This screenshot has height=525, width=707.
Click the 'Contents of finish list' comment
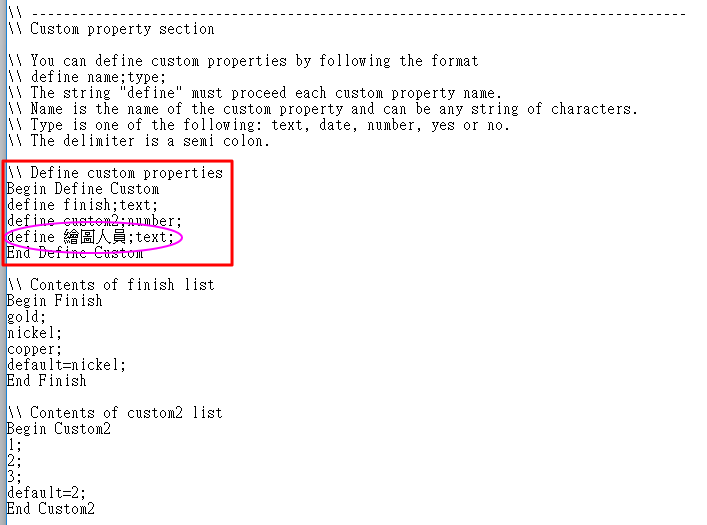pyautogui.click(x=111, y=285)
